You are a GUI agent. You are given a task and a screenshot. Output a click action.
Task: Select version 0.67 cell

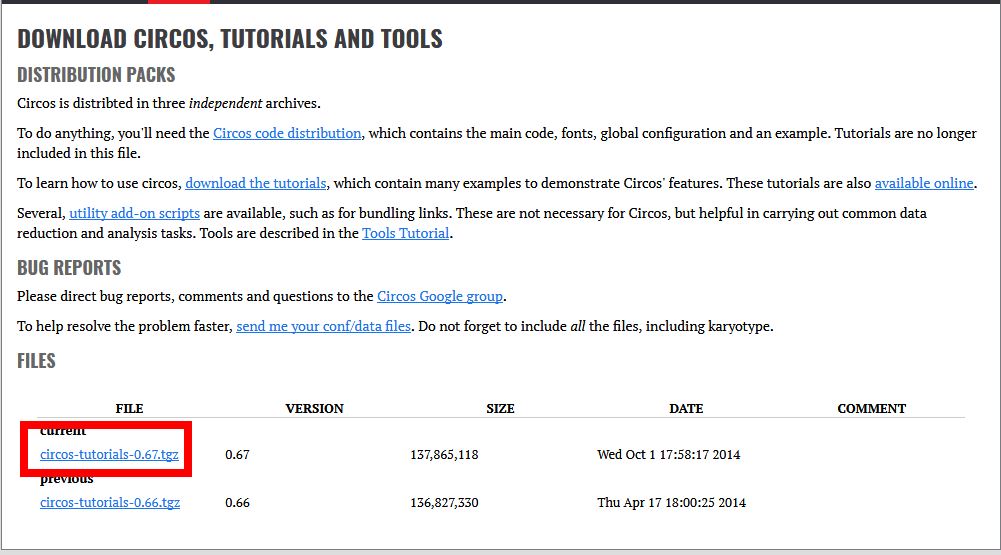(237, 455)
